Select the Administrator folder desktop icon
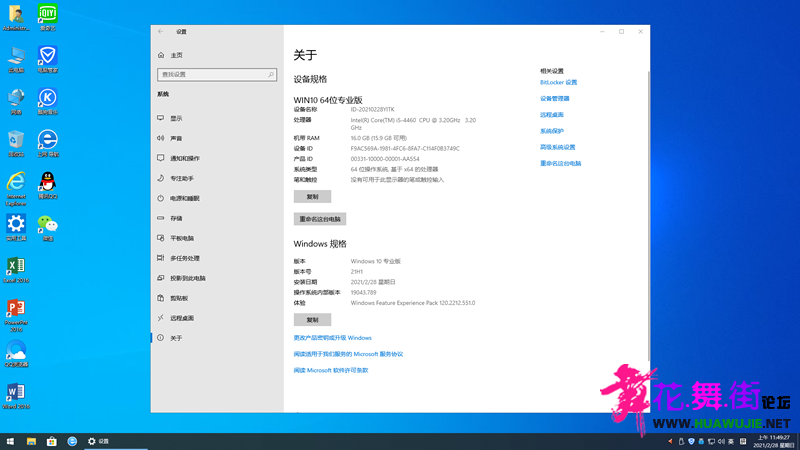The height and width of the screenshot is (450, 800). pyautogui.click(x=16, y=18)
